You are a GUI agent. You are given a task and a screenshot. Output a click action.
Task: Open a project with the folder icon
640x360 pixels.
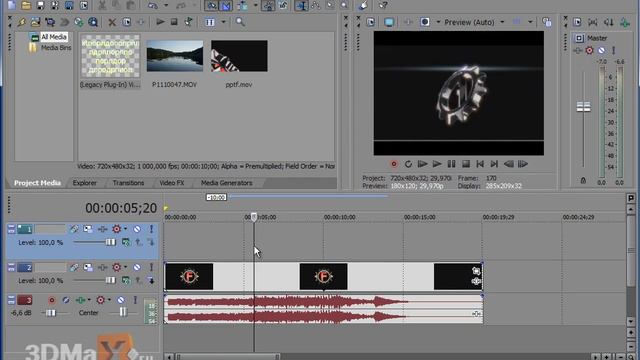26,5
